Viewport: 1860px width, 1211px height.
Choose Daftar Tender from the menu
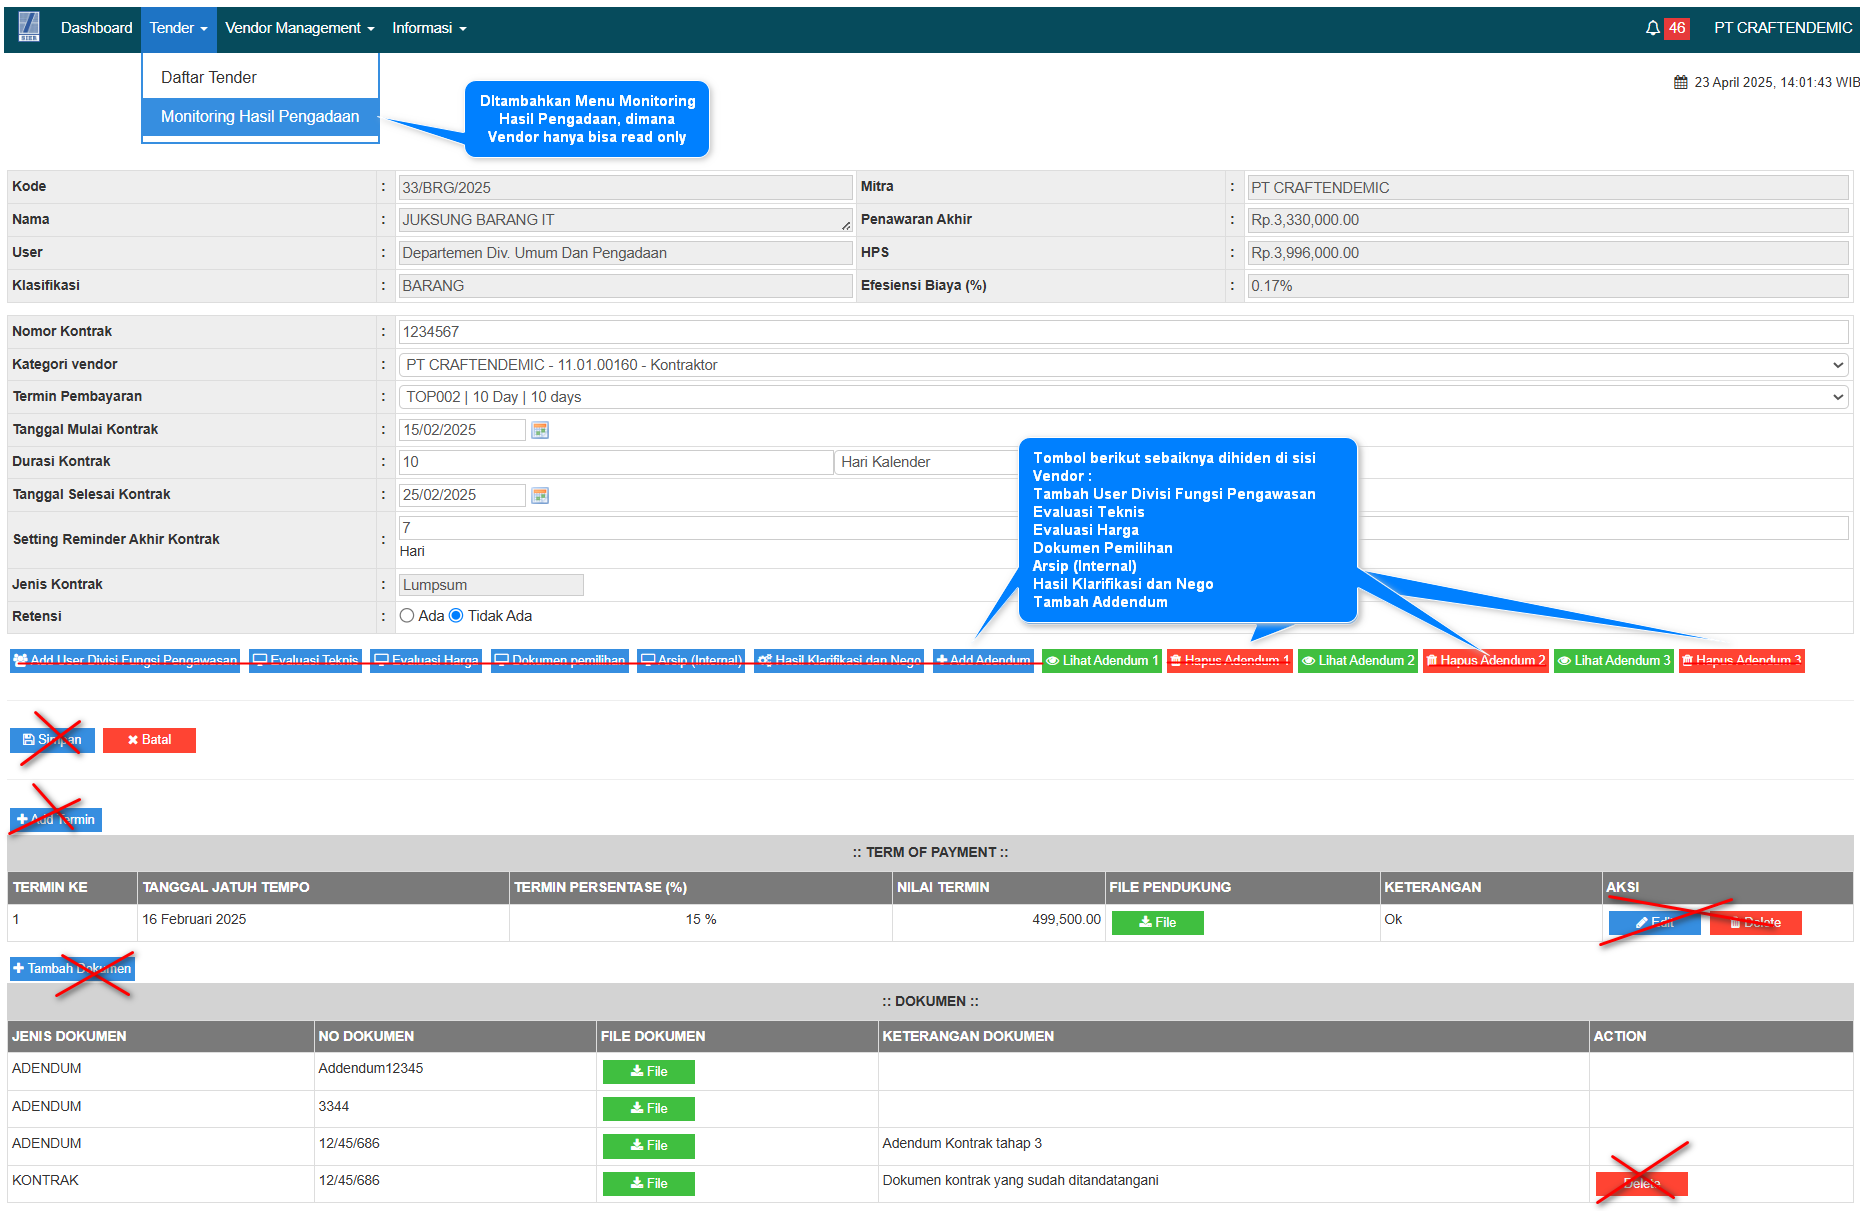[x=209, y=78]
